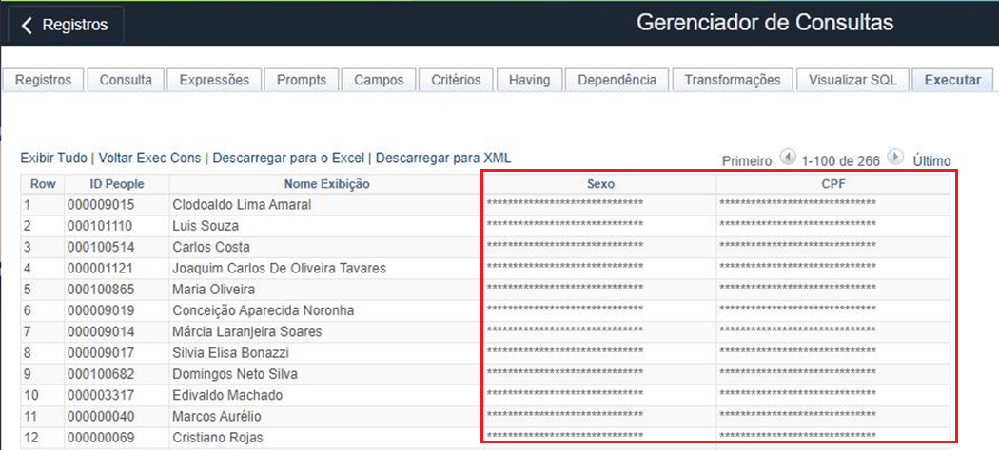This screenshot has width=999, height=450.
Task: Select the Expressões tab
Action: (214, 80)
